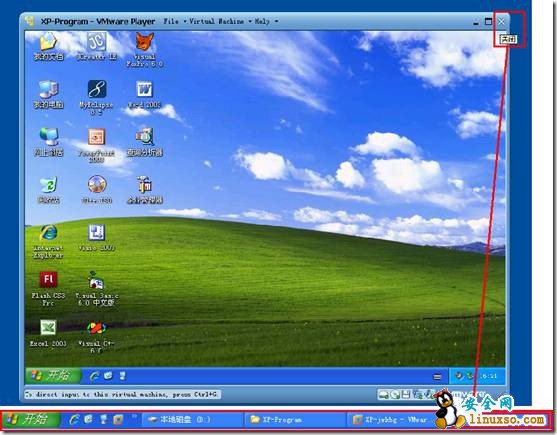Click the host Start (开始) button

[31, 420]
